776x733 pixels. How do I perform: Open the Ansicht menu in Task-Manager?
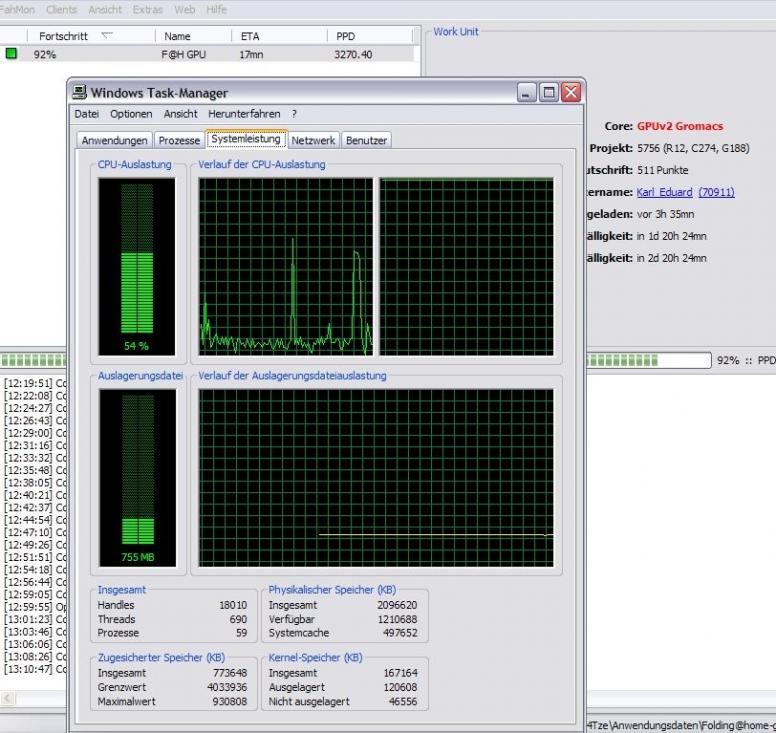tap(181, 114)
